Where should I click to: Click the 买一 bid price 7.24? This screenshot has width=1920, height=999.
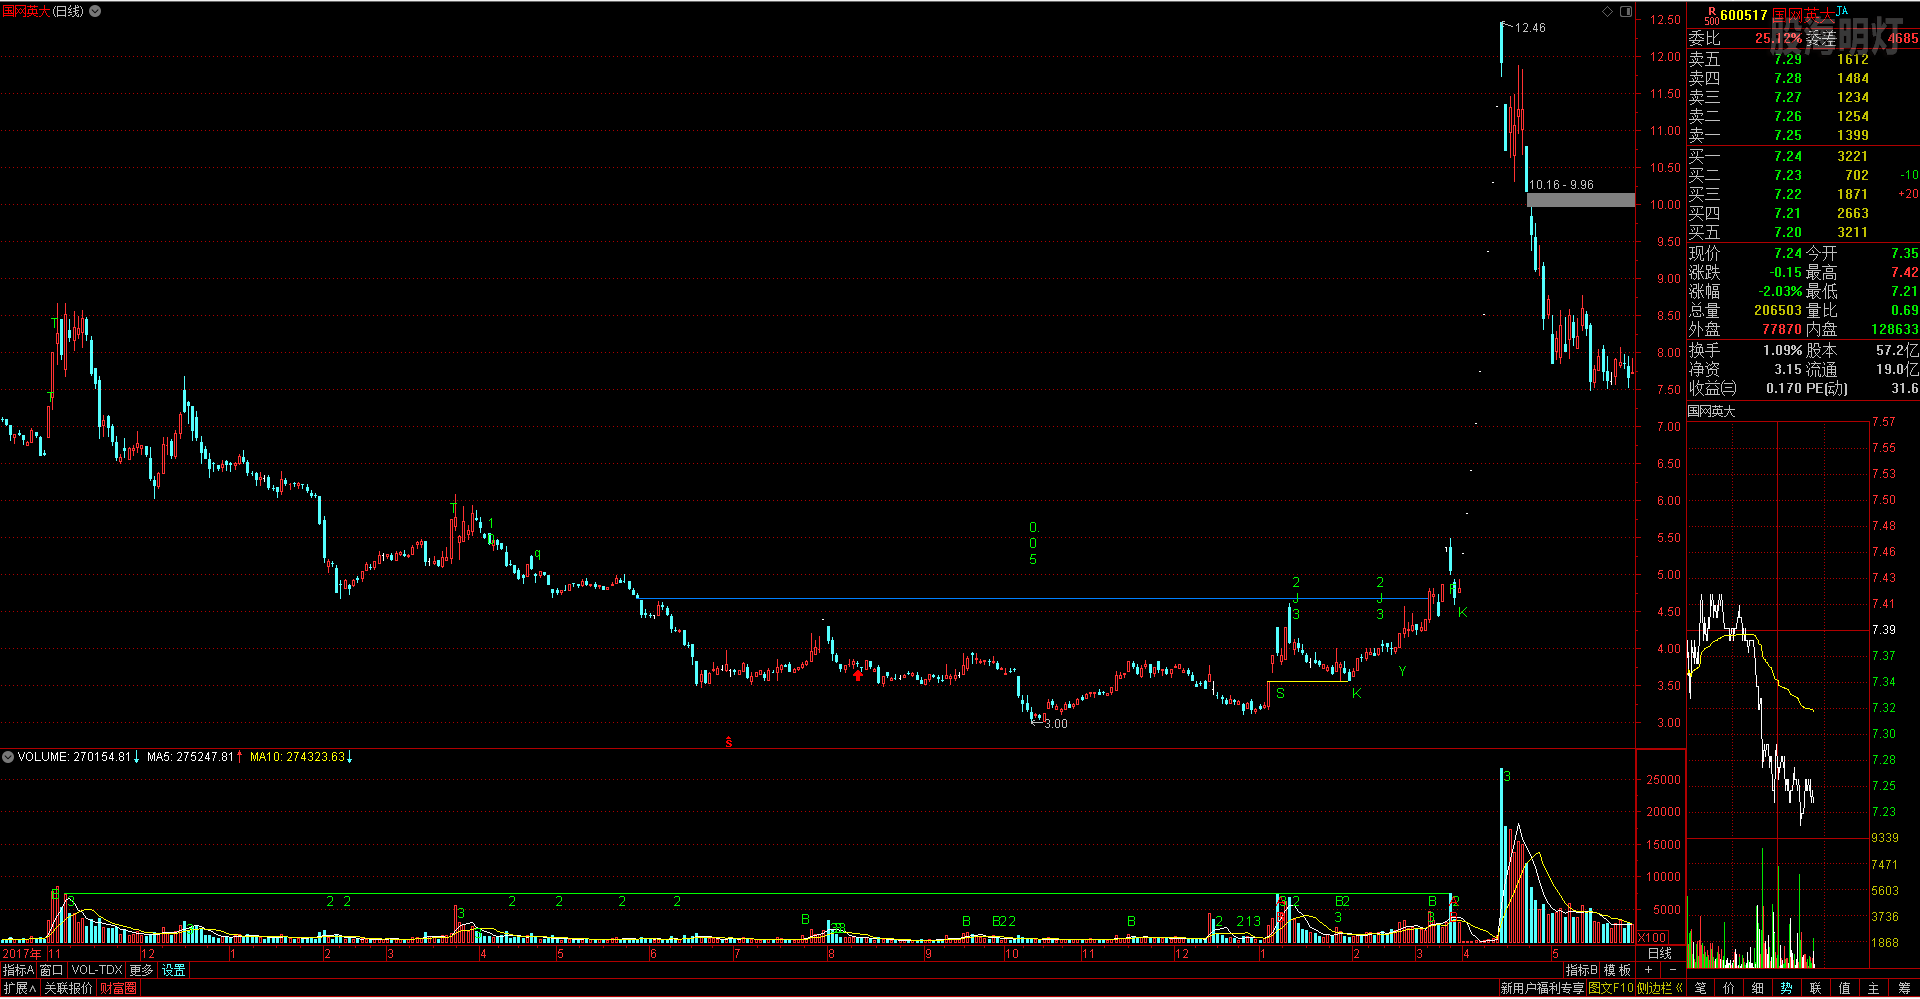1788,156
